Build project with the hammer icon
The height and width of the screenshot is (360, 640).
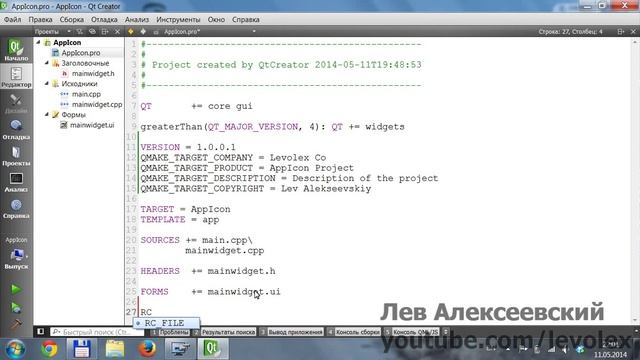(16, 324)
